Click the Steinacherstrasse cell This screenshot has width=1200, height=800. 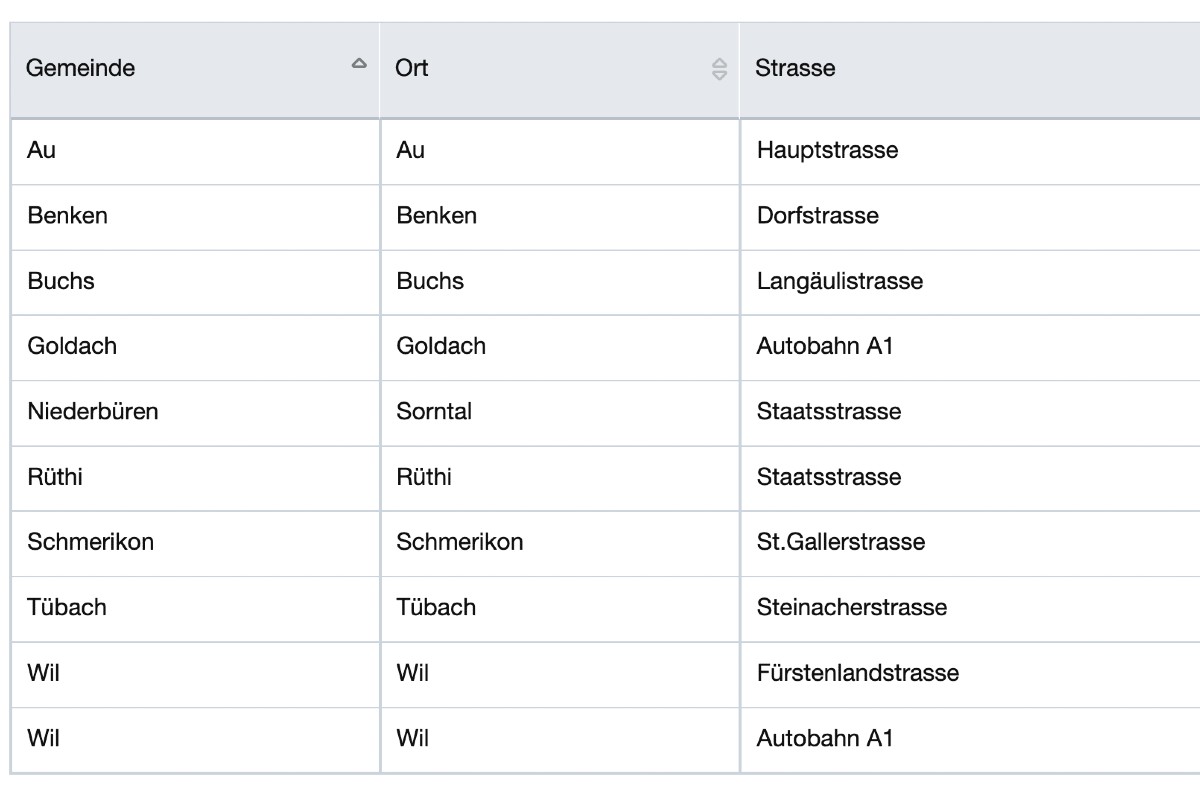[851, 607]
